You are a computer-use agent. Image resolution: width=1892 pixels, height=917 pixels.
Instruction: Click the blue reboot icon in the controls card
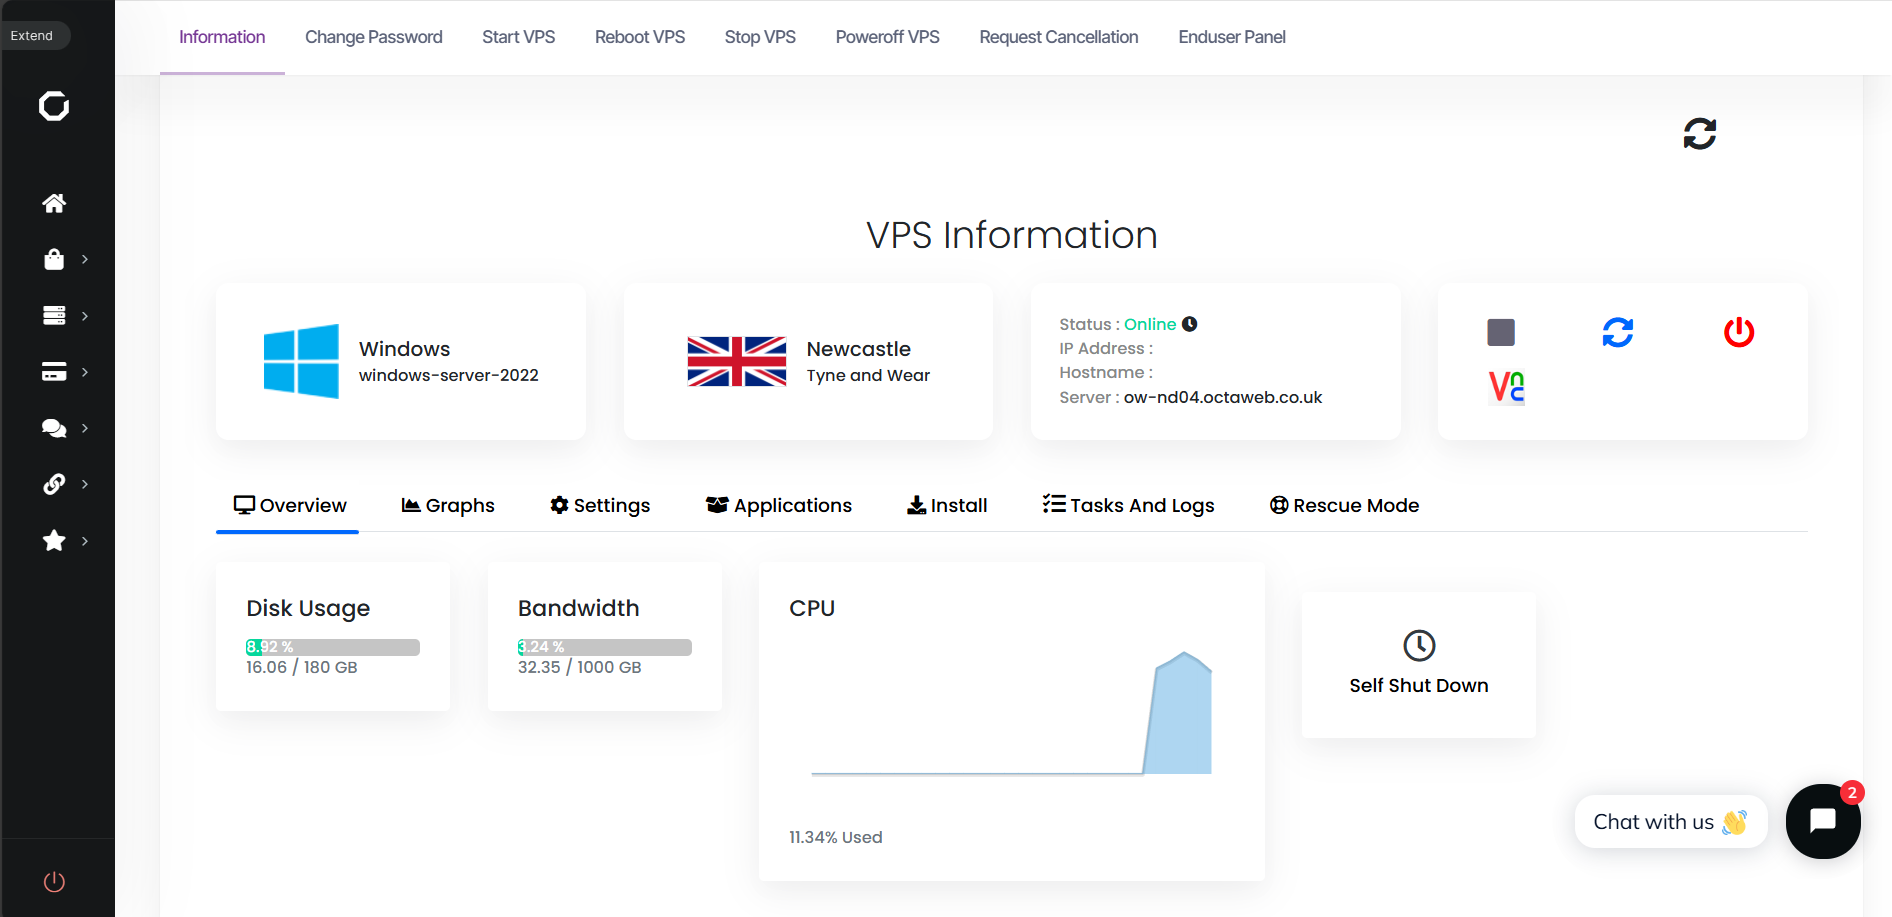click(1618, 332)
